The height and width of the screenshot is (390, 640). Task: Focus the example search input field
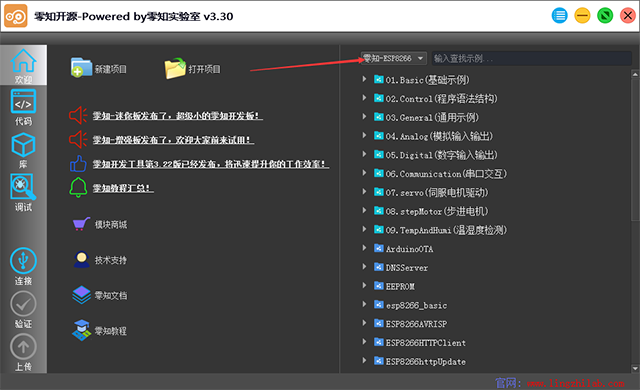click(532, 58)
